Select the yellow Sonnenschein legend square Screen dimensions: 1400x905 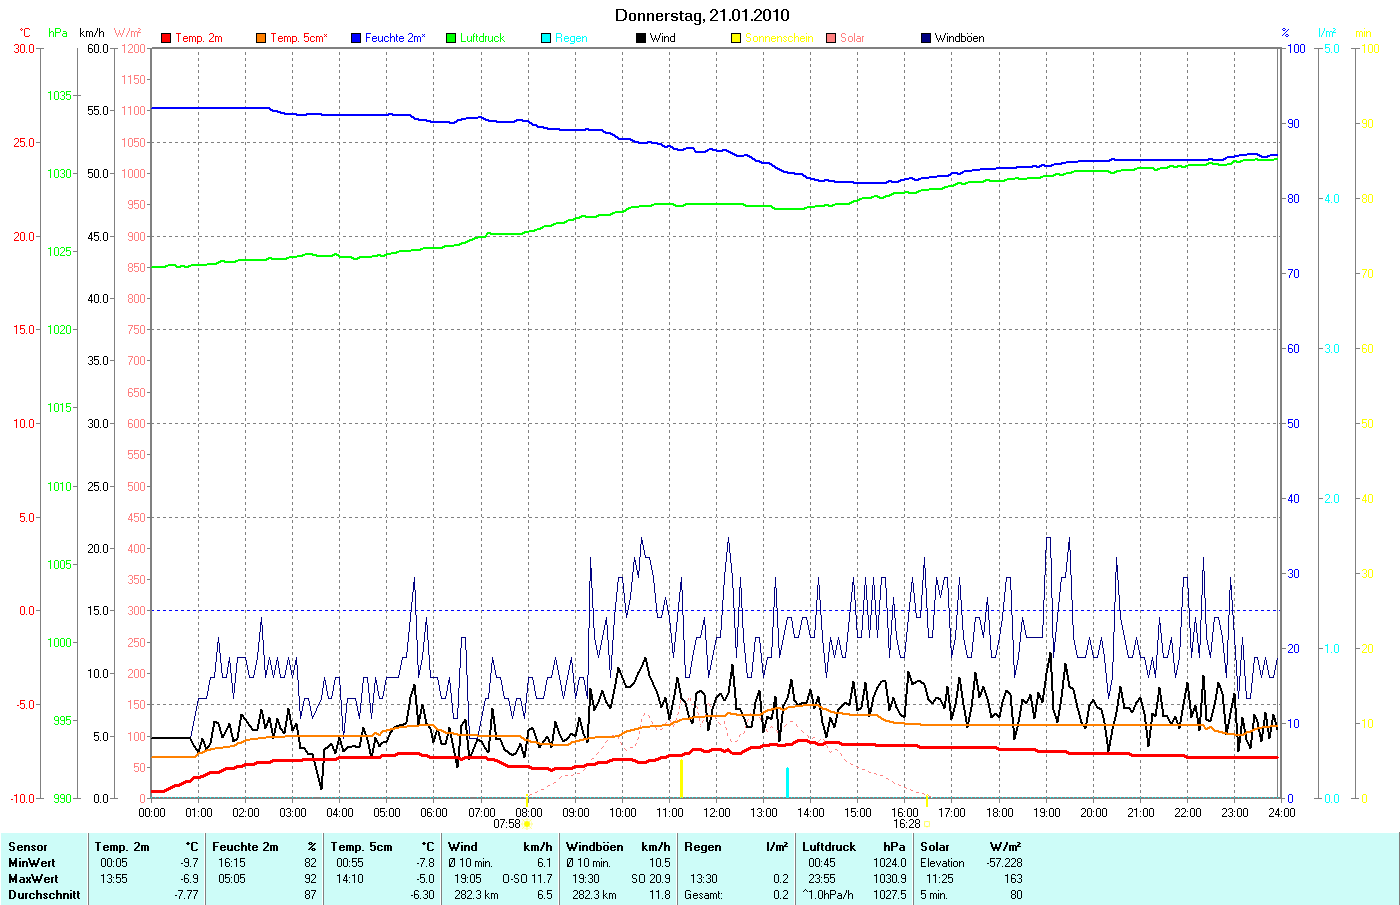click(x=736, y=38)
